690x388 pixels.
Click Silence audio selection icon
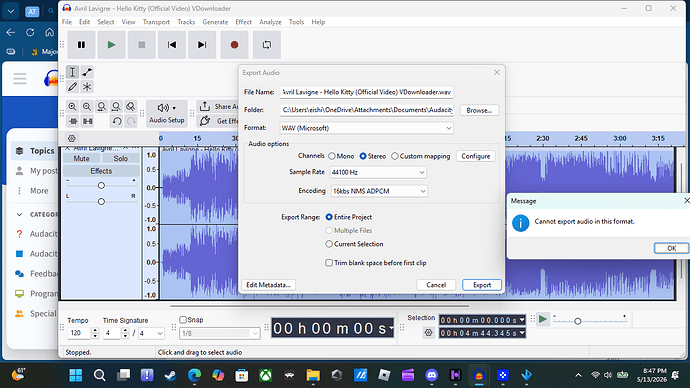[x=88, y=121]
